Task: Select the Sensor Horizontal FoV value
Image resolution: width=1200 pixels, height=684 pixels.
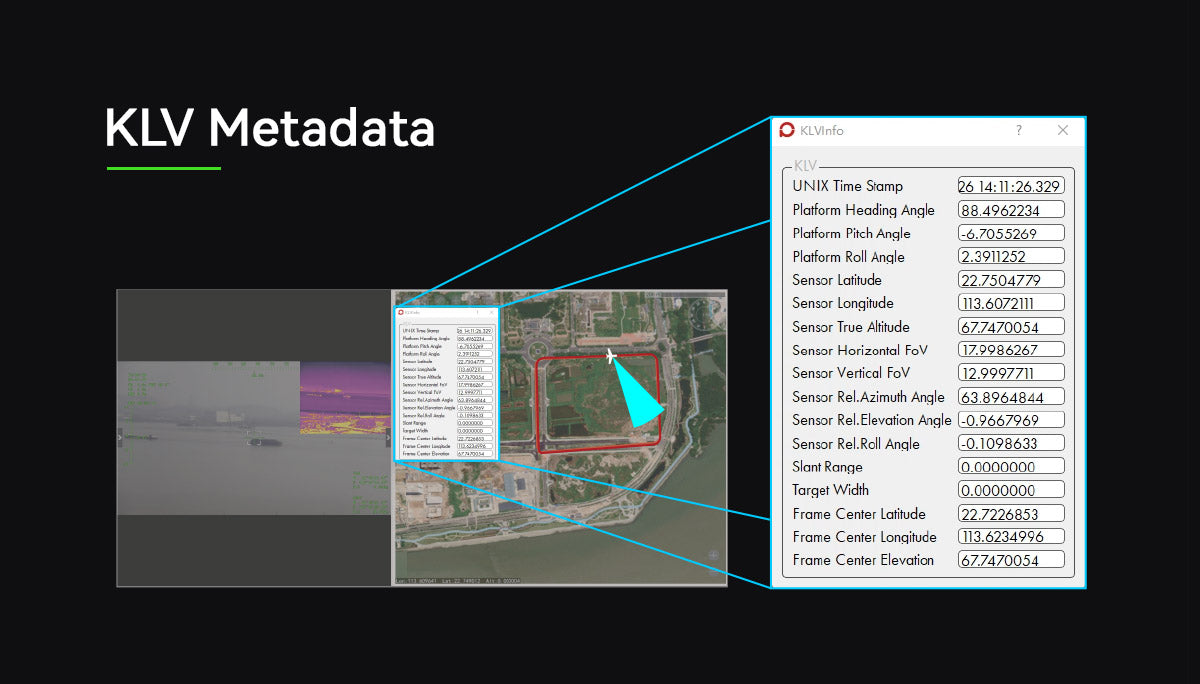Action: [1011, 349]
